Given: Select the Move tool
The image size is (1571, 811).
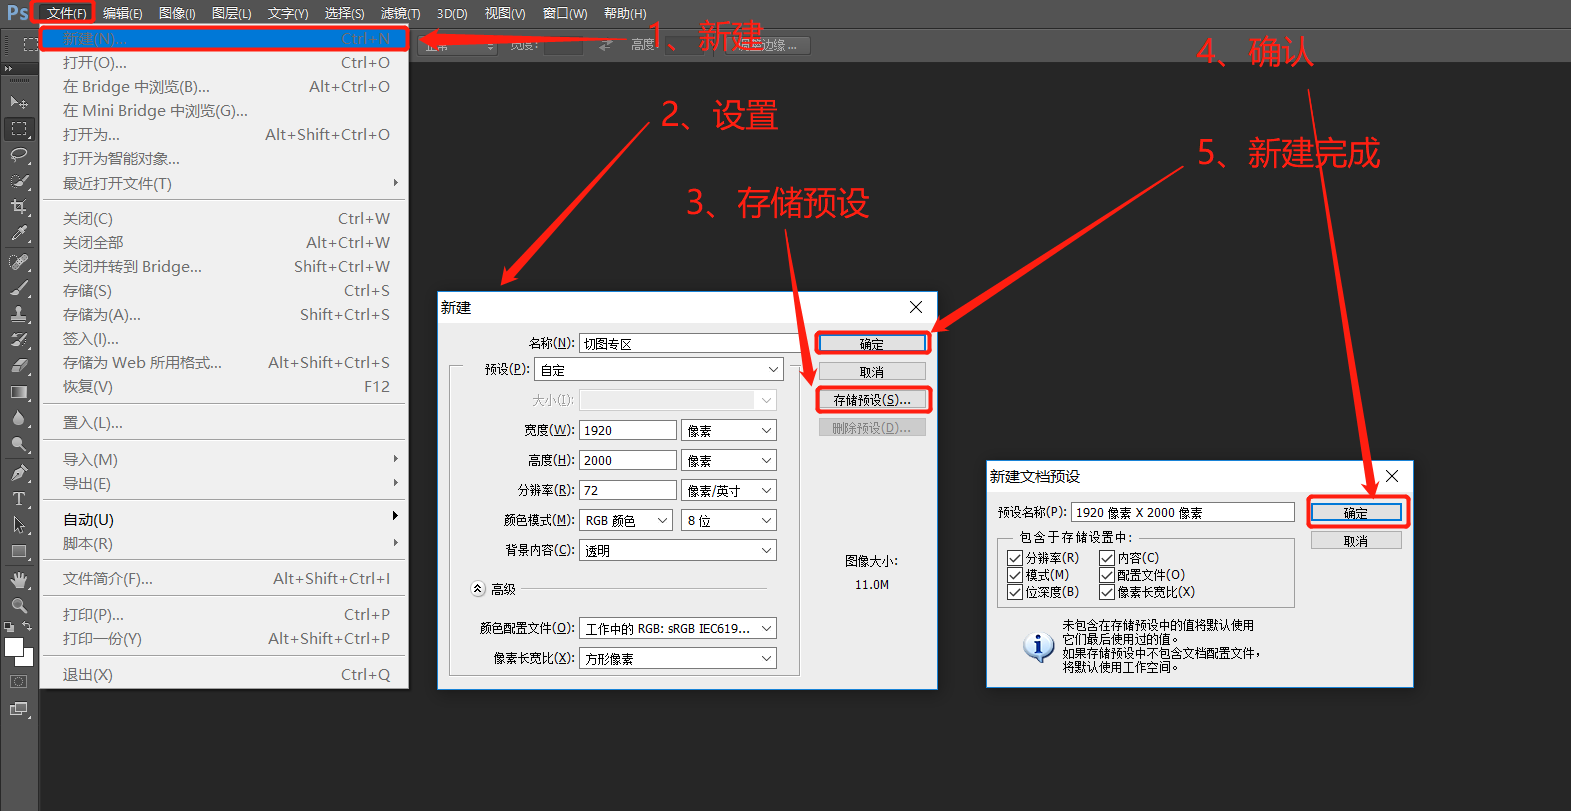Looking at the screenshot, I should tap(19, 102).
